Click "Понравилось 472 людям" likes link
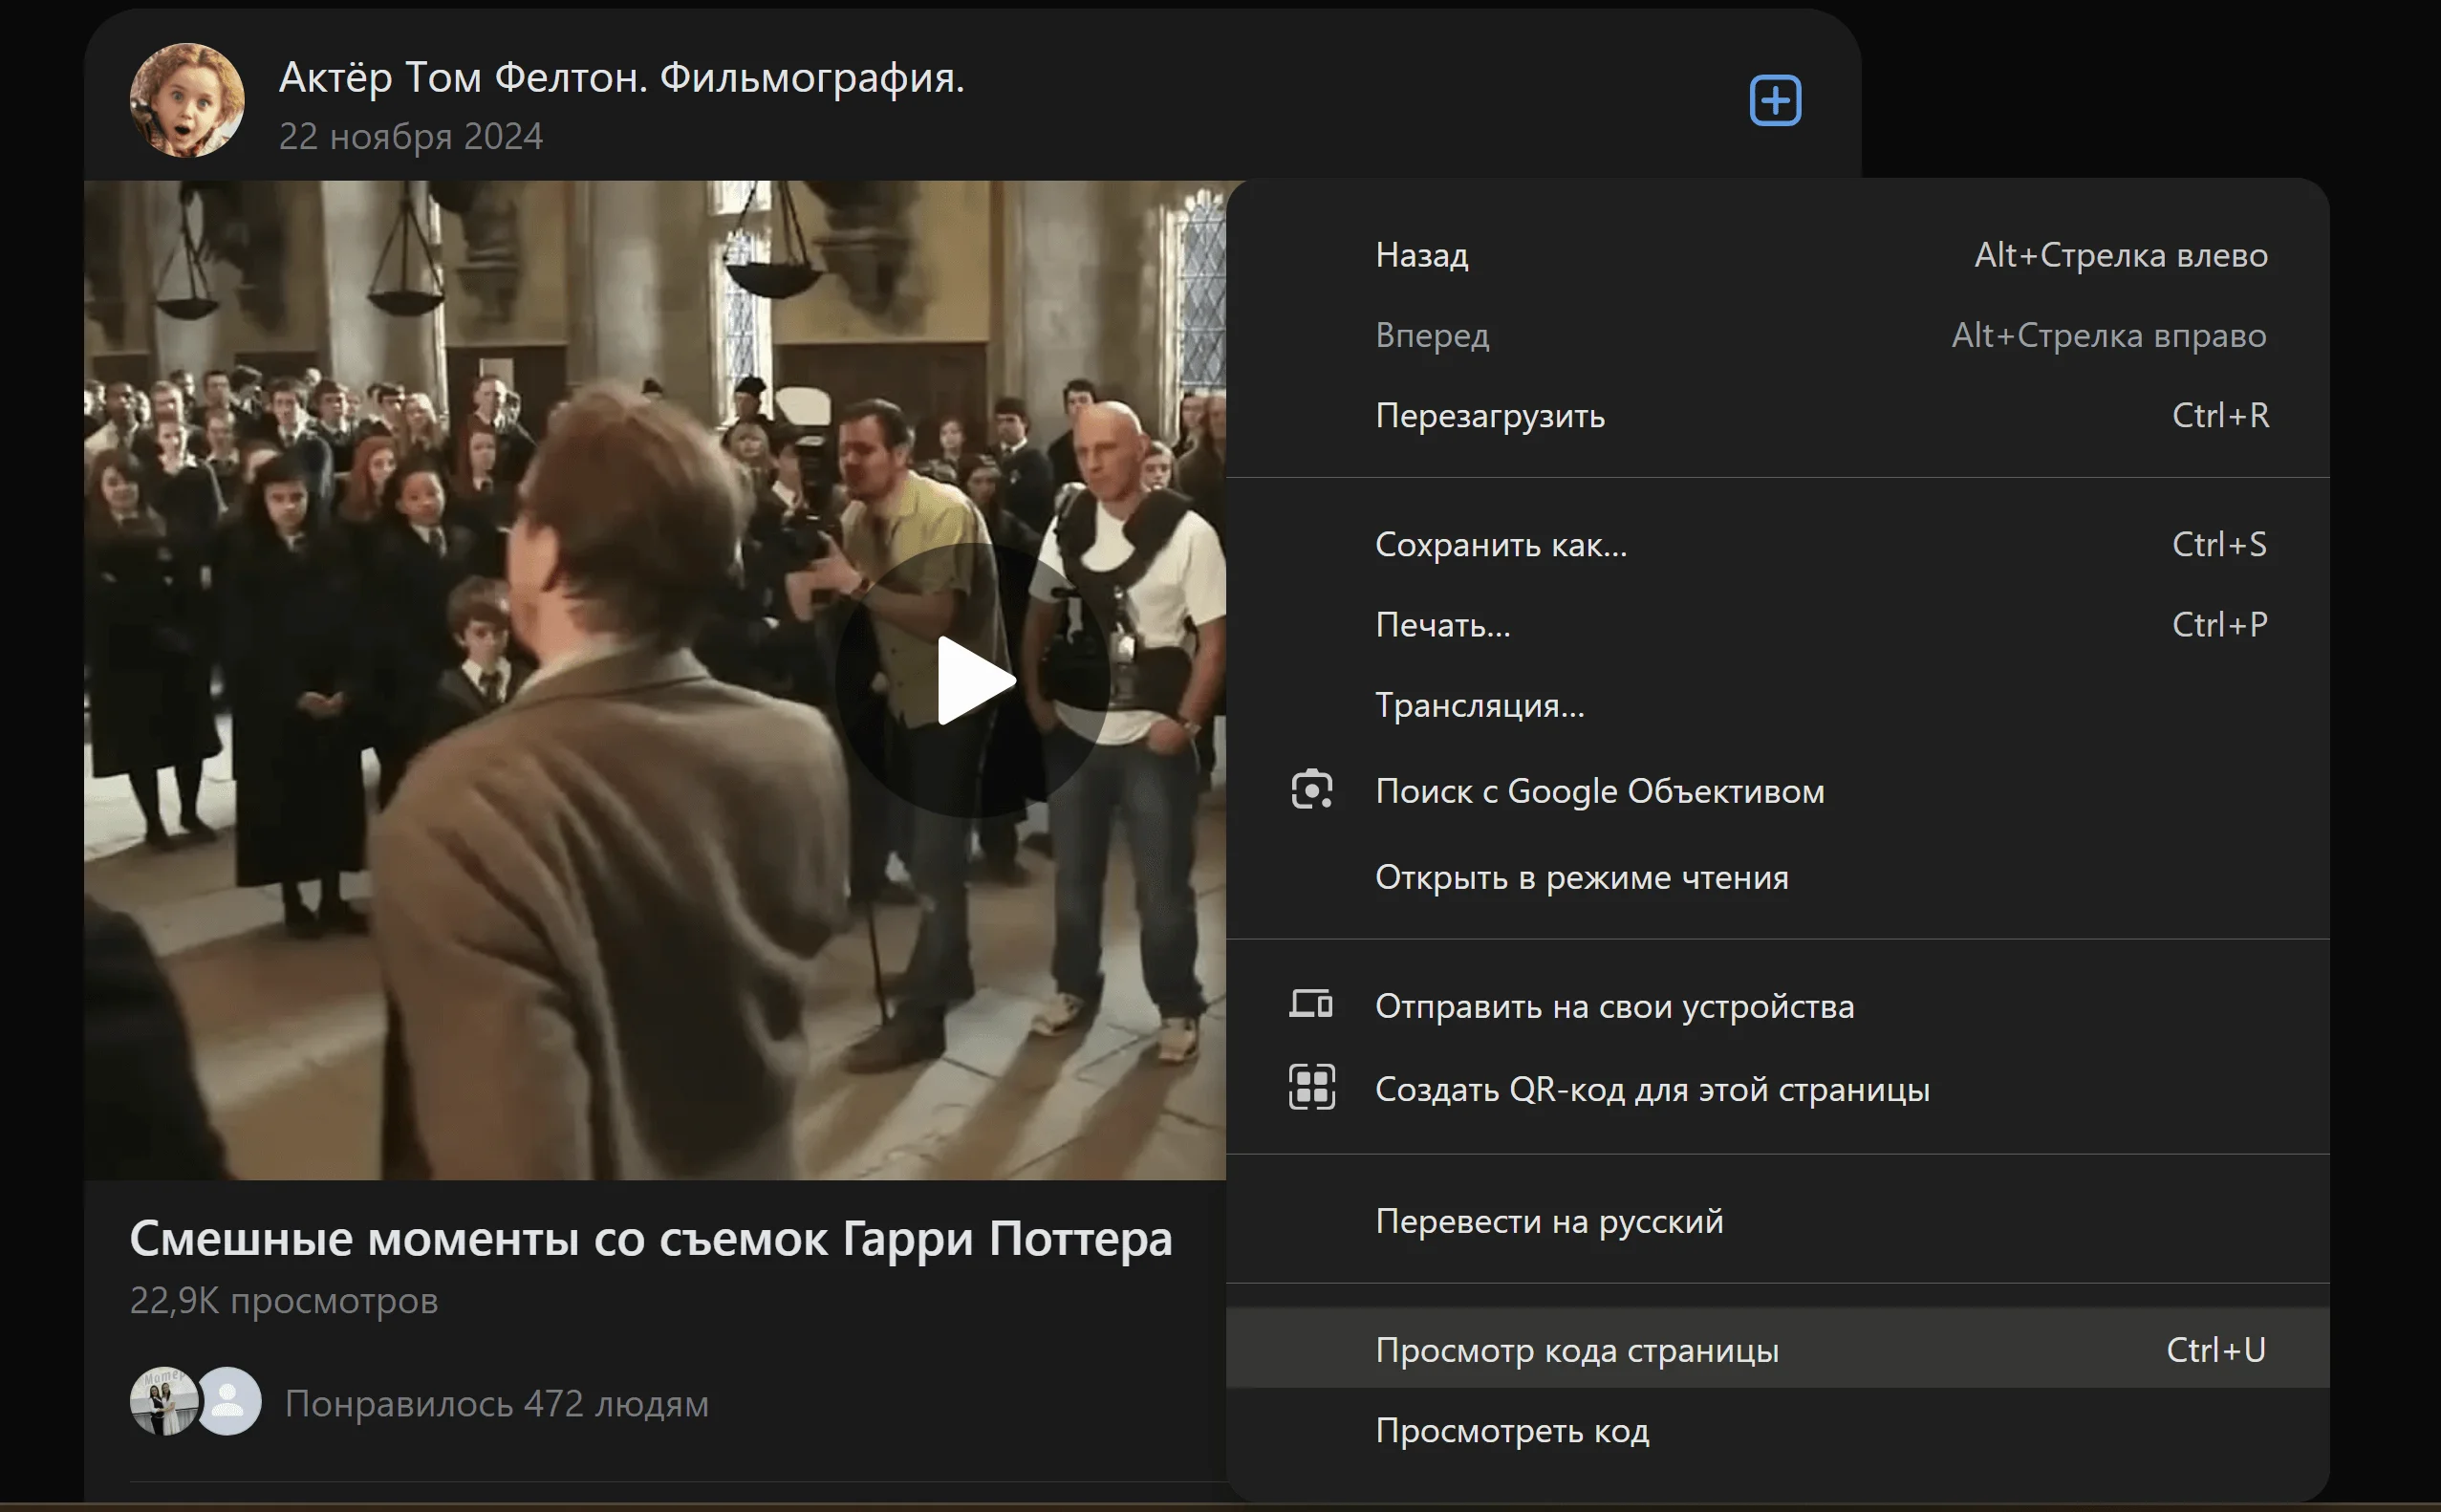The height and width of the screenshot is (1512, 2441). tap(496, 1404)
